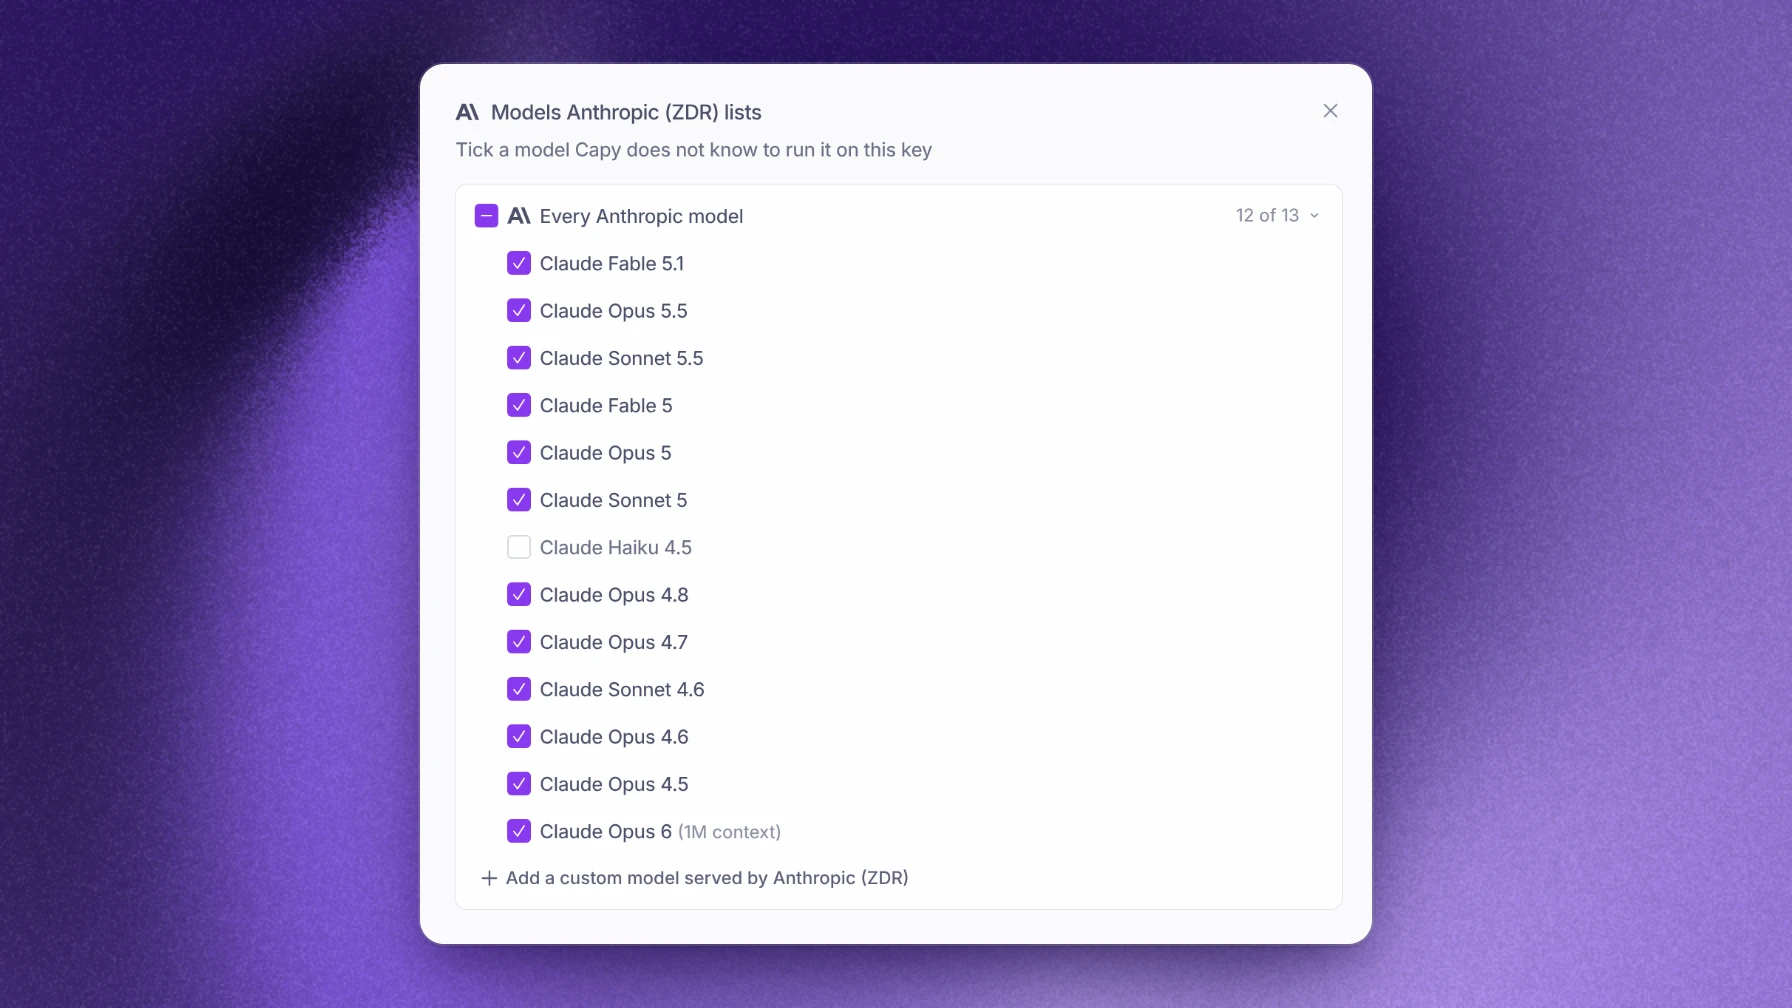Click the "(1M context)" note text
1792x1008 pixels.
(729, 832)
